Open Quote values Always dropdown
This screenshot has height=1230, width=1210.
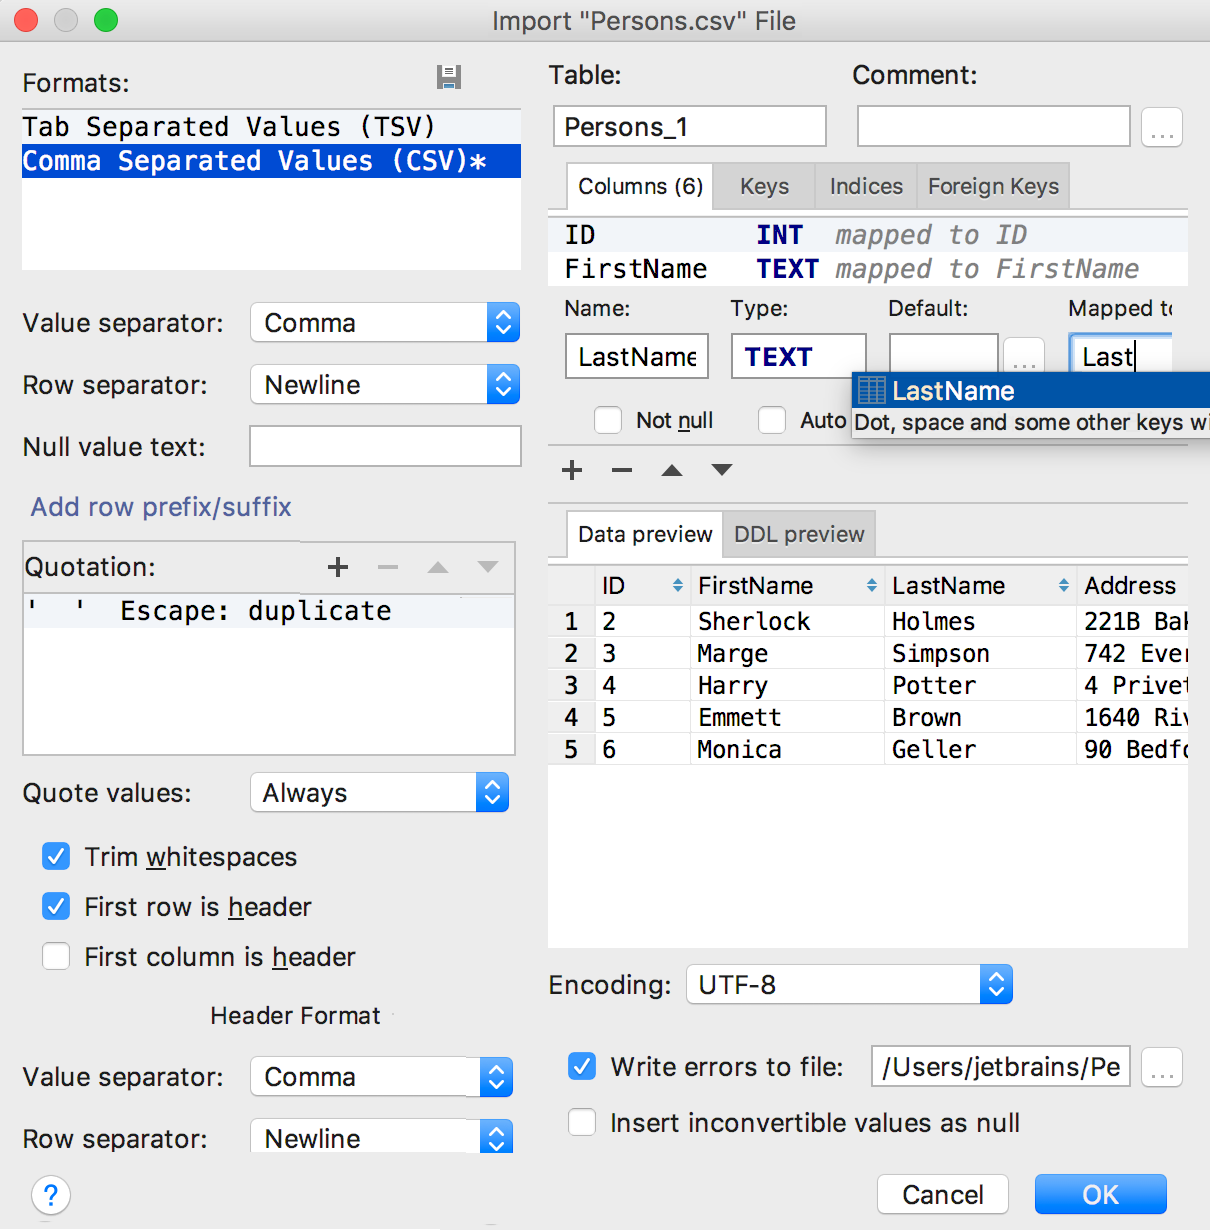(x=379, y=793)
